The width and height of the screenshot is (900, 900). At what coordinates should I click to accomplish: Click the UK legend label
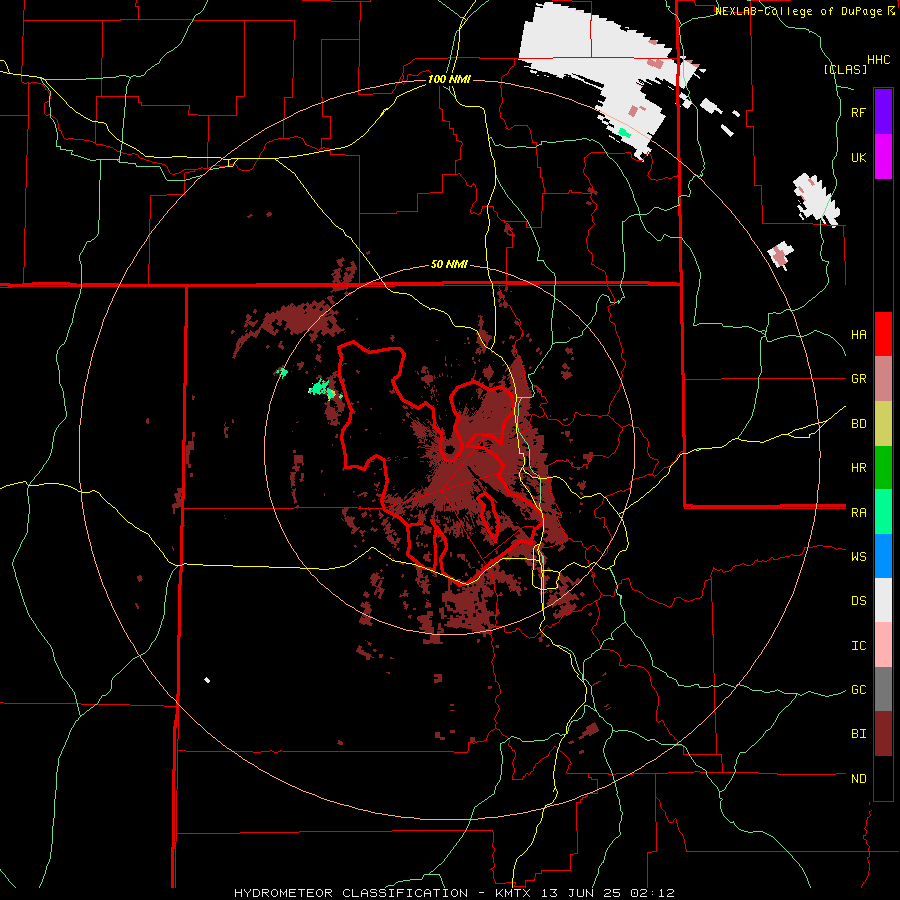(x=858, y=157)
